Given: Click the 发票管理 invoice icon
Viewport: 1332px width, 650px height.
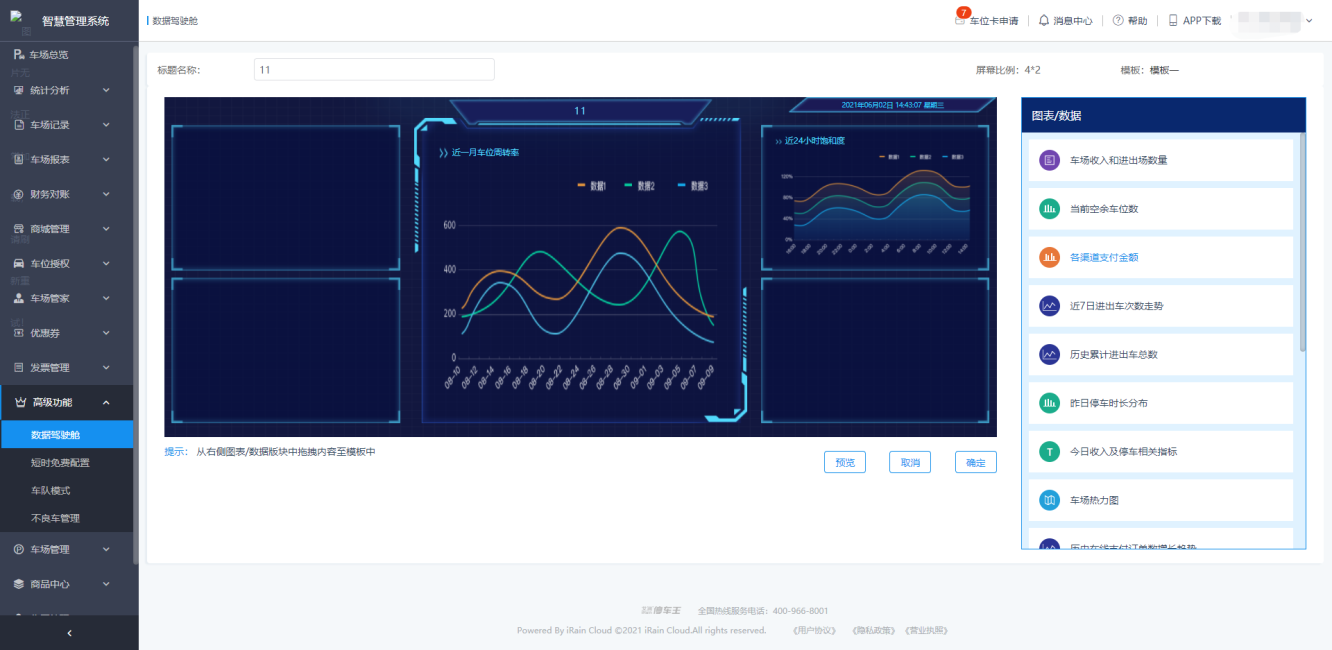Looking at the screenshot, I should point(18,368).
